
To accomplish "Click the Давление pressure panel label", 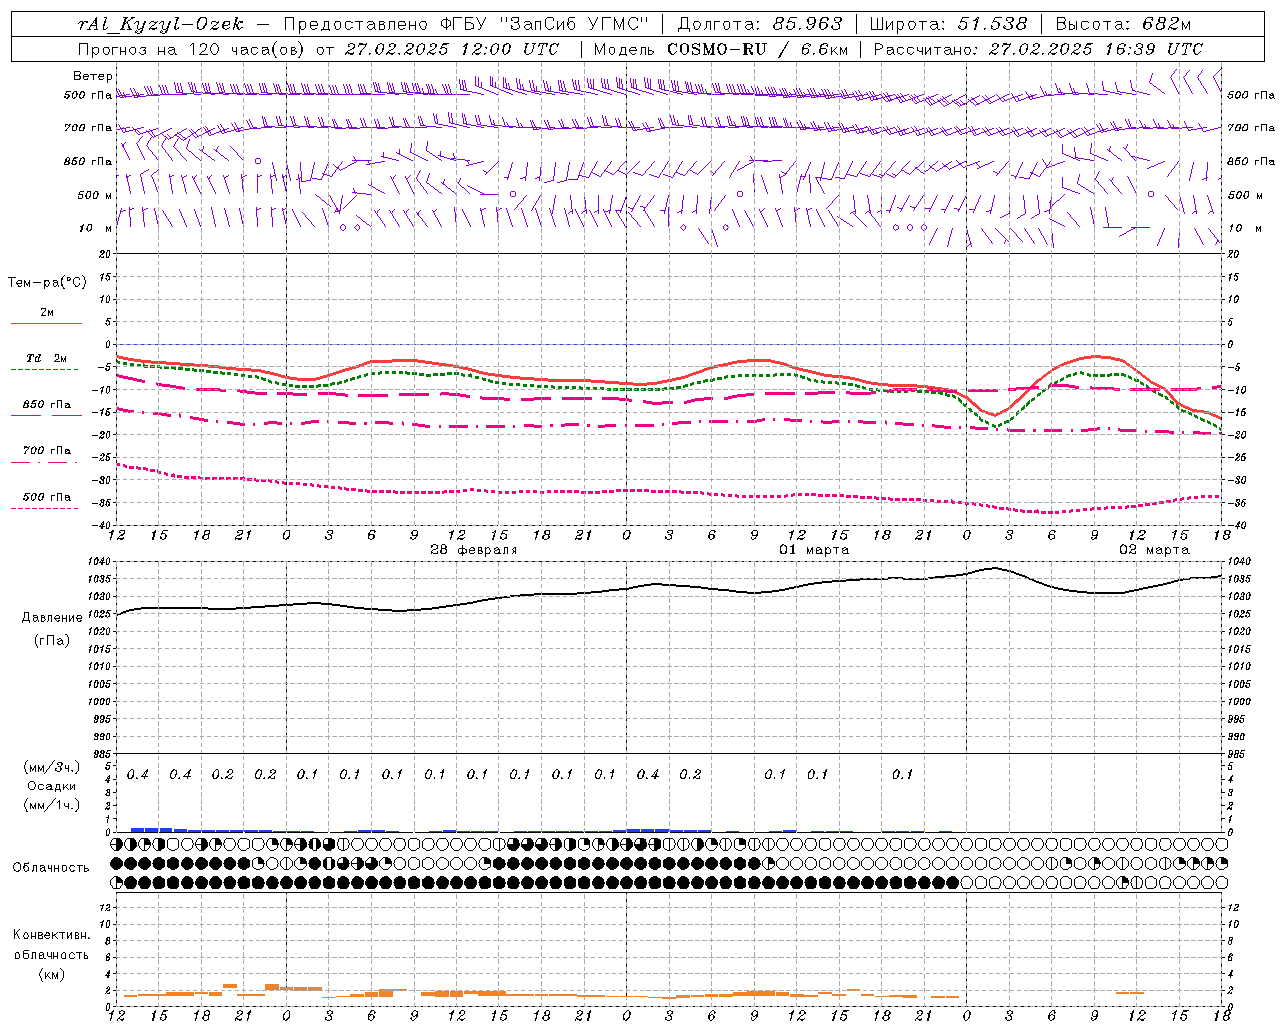I will [x=52, y=618].
